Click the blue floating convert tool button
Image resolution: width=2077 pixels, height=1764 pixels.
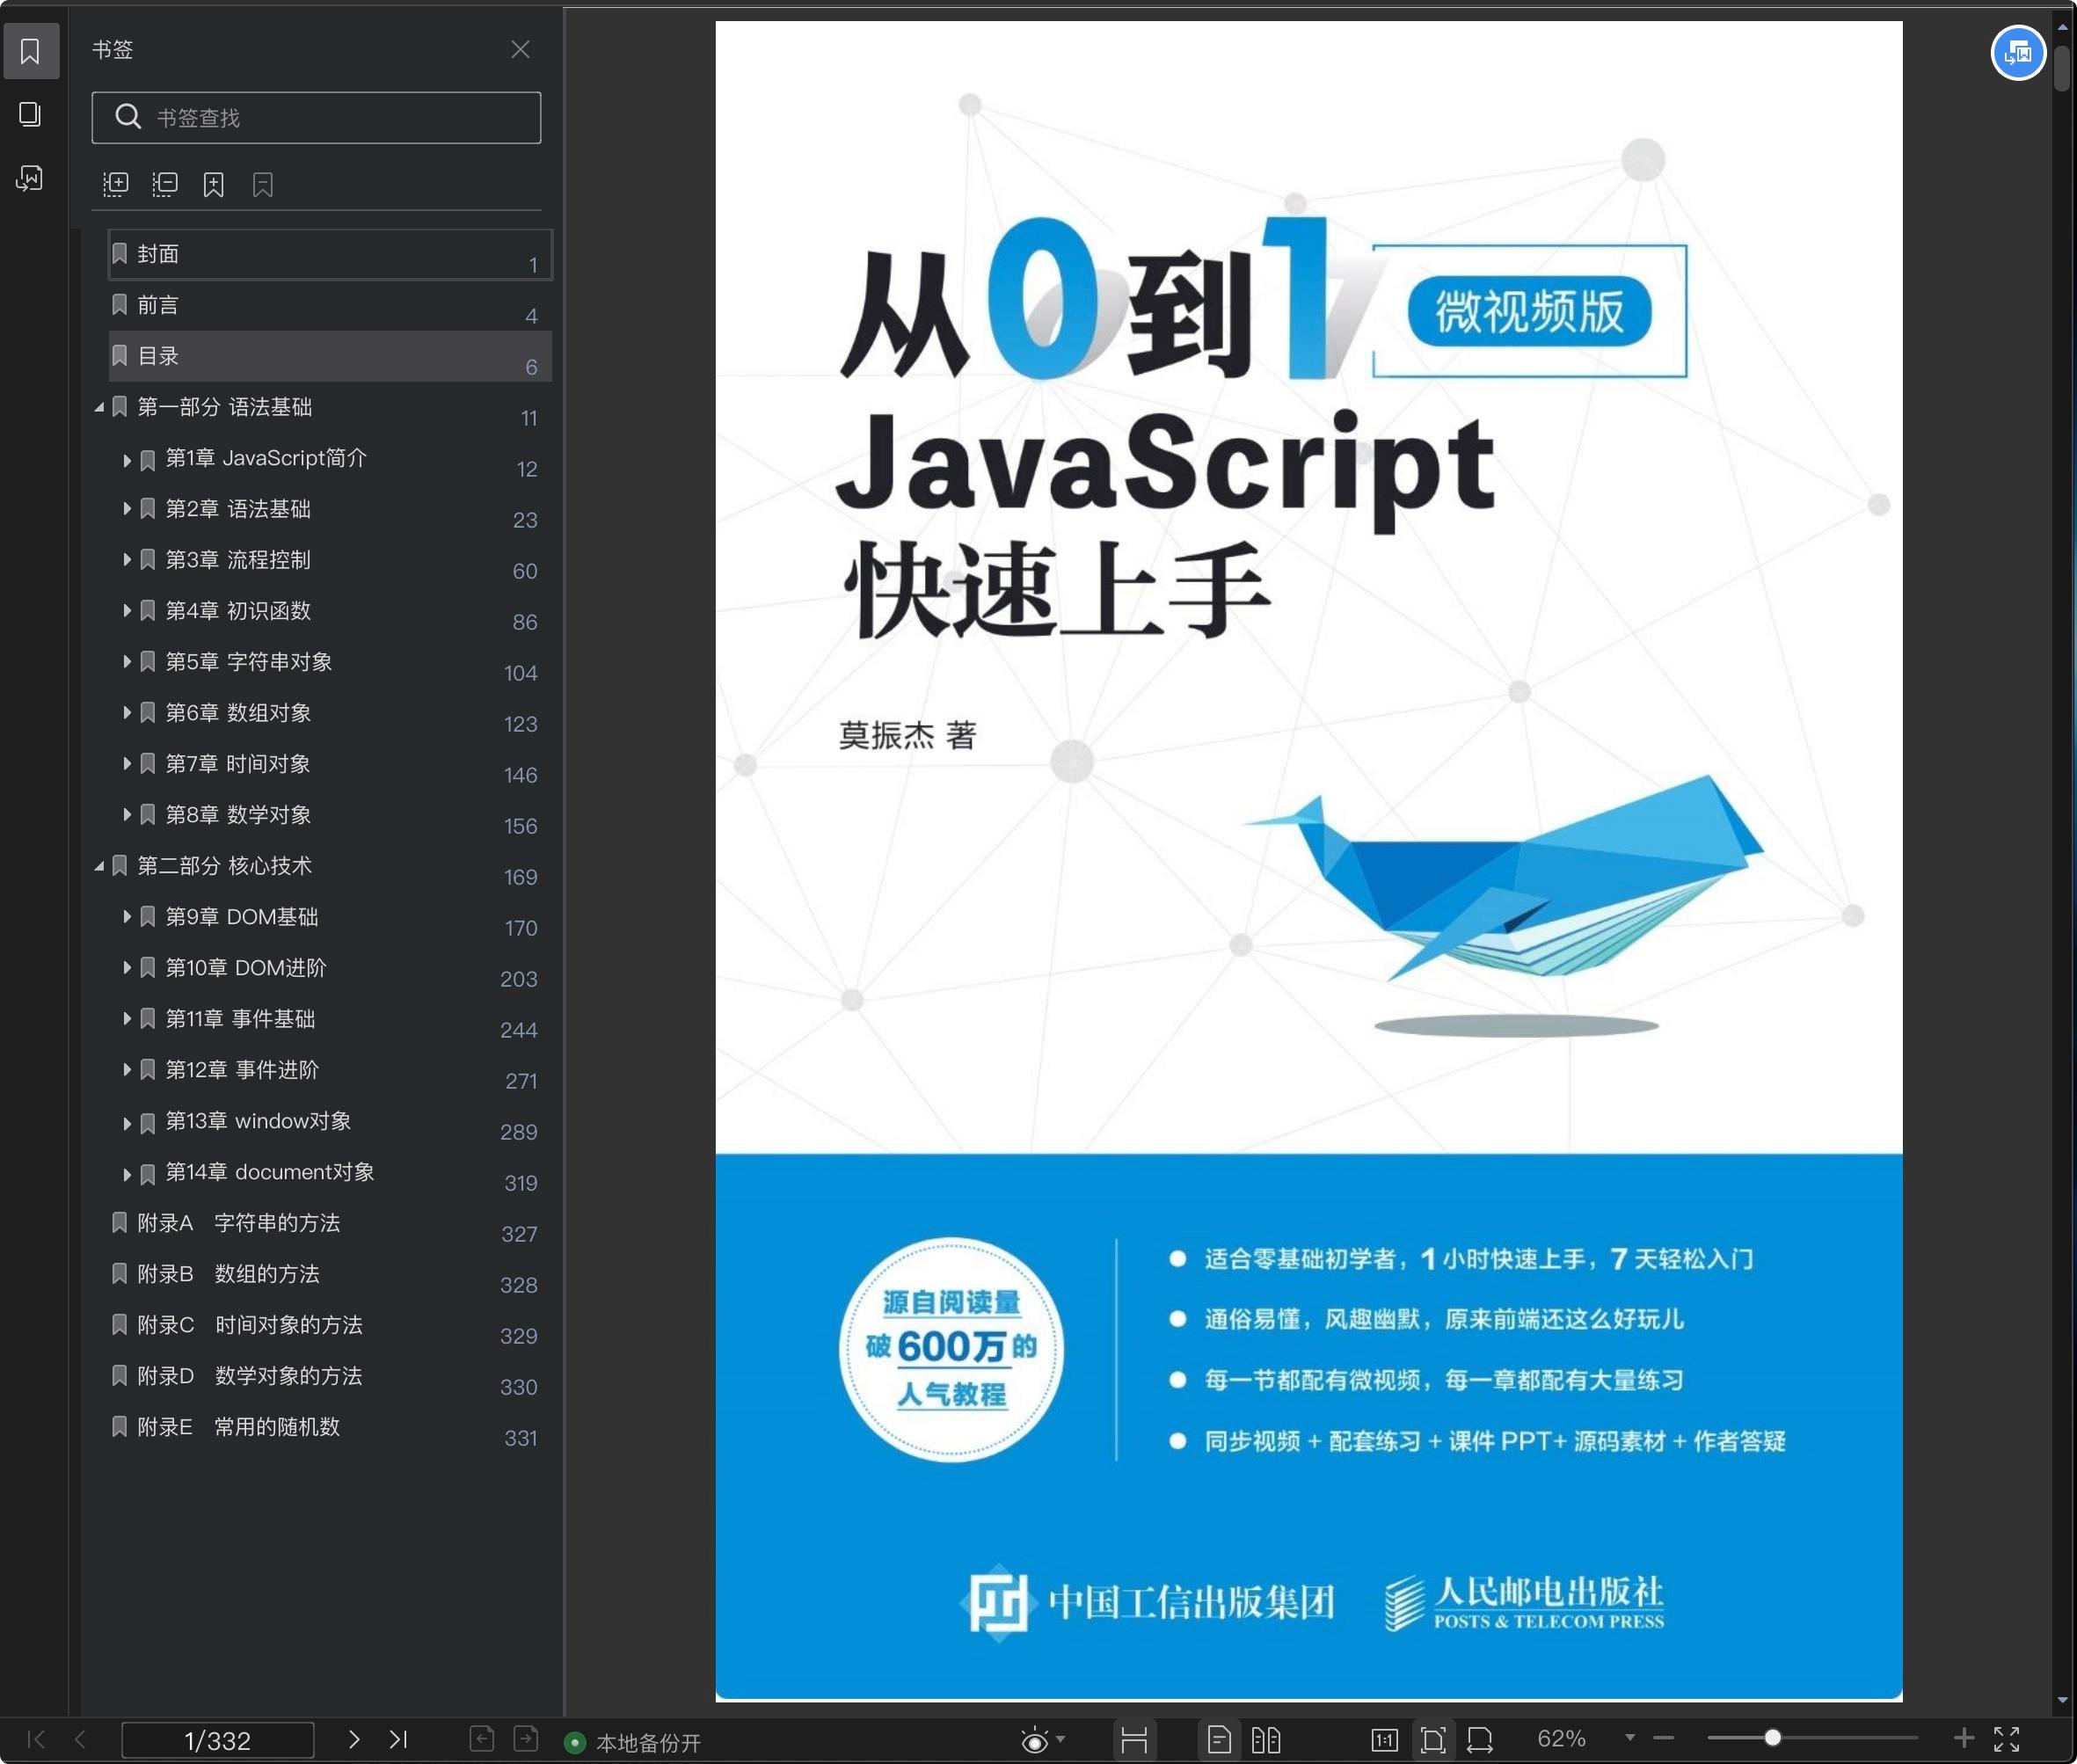point(2018,52)
